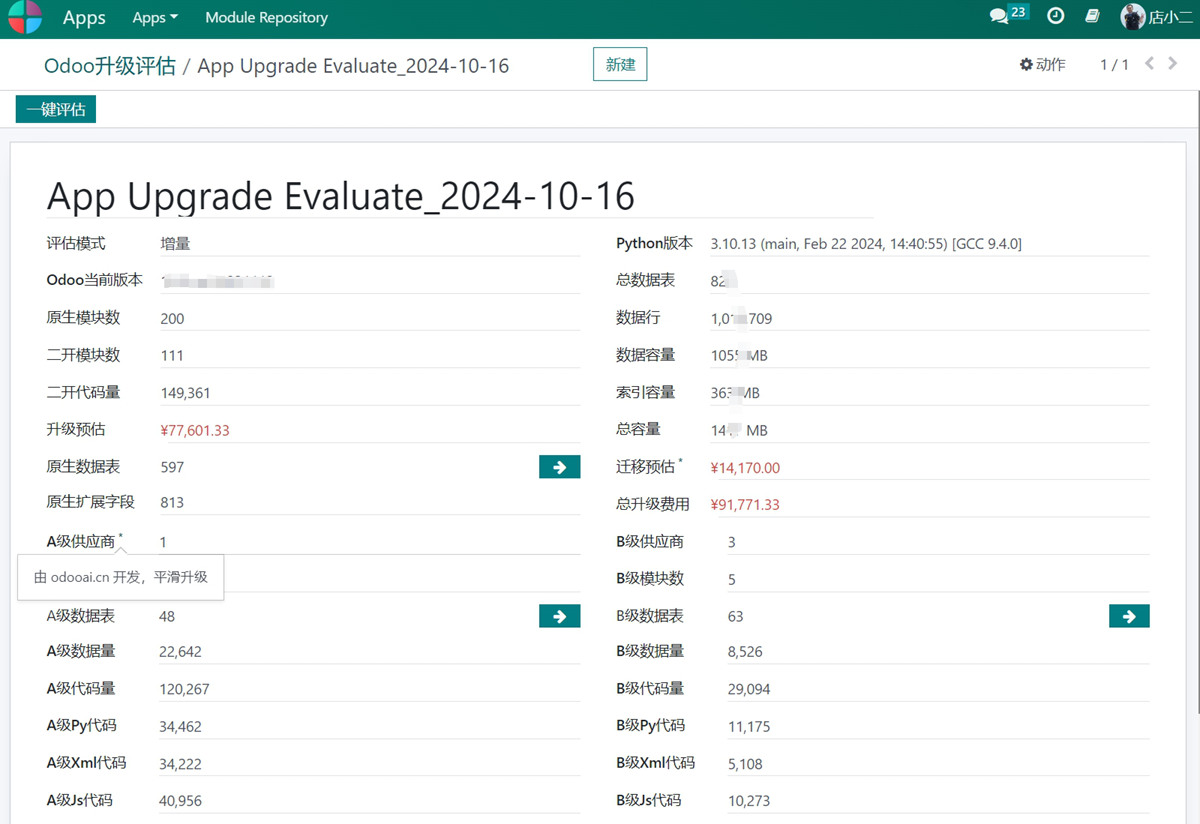
Task: Click the B级代码量 value 29,094
Action: click(749, 689)
